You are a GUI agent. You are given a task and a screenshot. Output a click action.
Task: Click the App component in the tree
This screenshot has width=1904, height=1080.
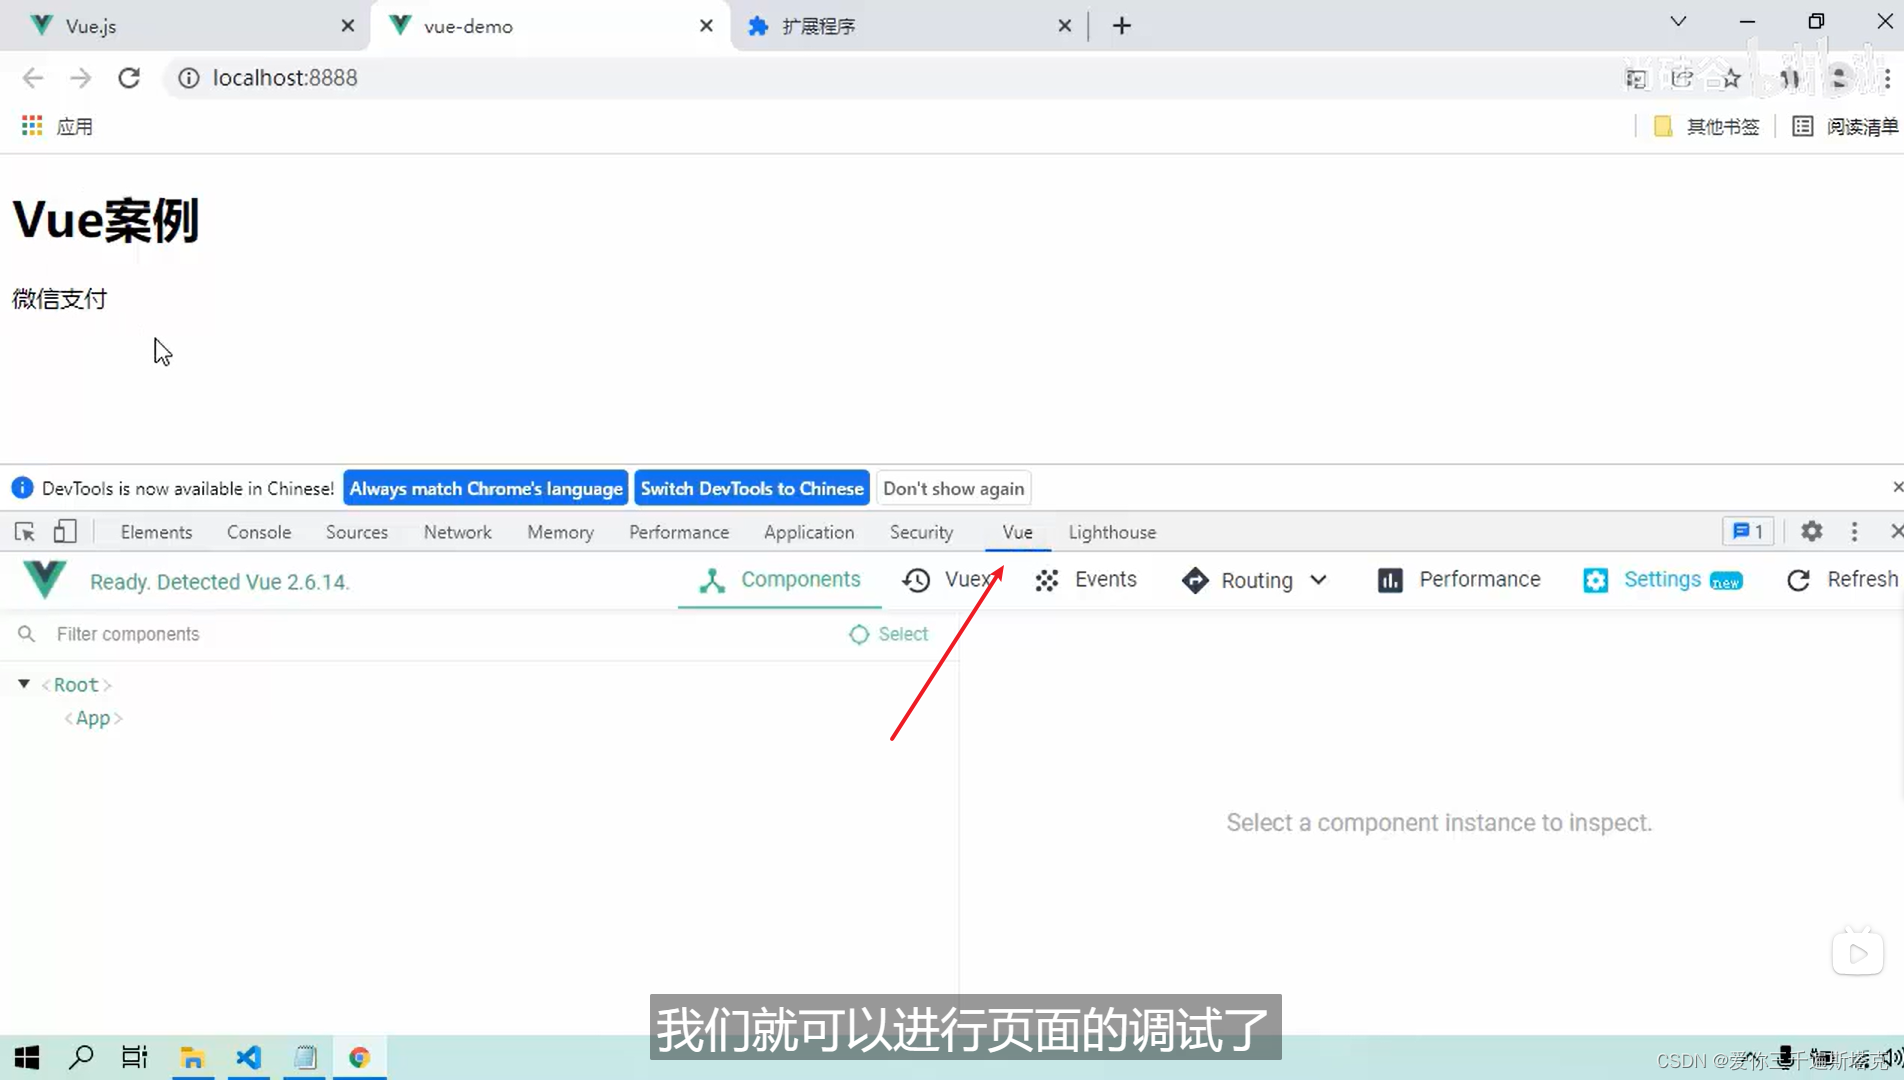pyautogui.click(x=93, y=717)
